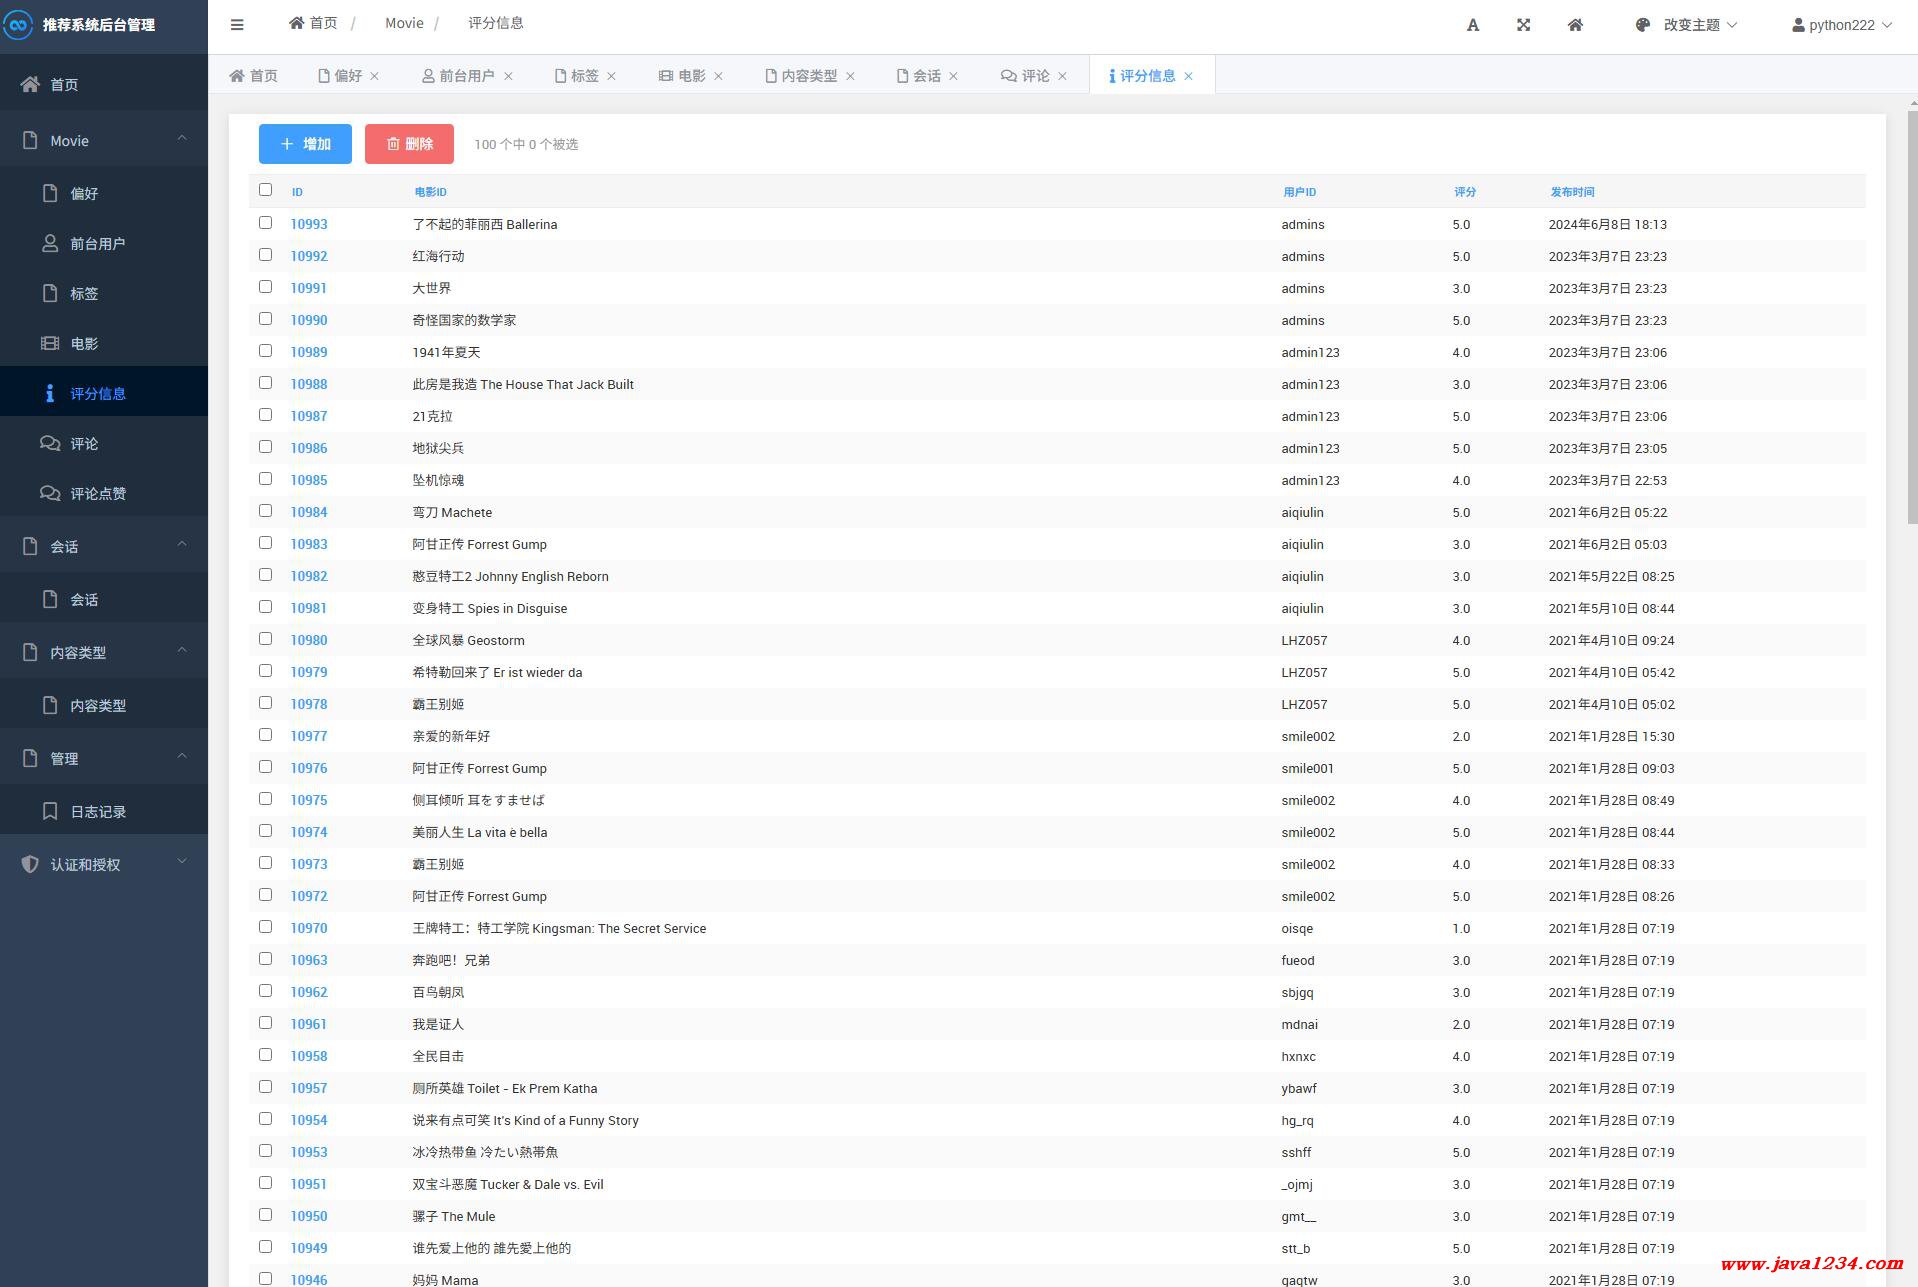The width and height of the screenshot is (1918, 1287).
Task: Open rating record link 10990
Action: click(x=309, y=320)
